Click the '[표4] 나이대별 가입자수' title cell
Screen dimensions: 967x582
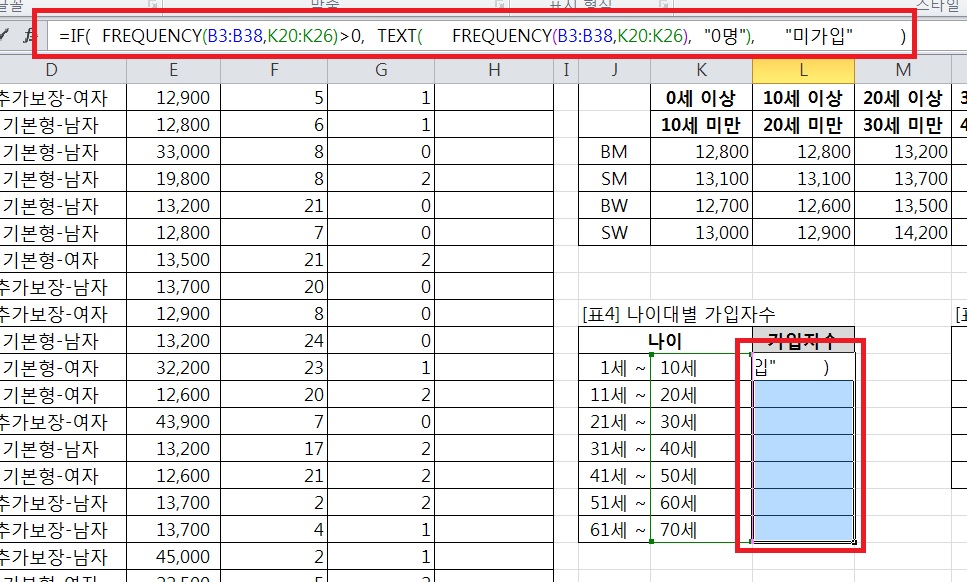(x=678, y=314)
